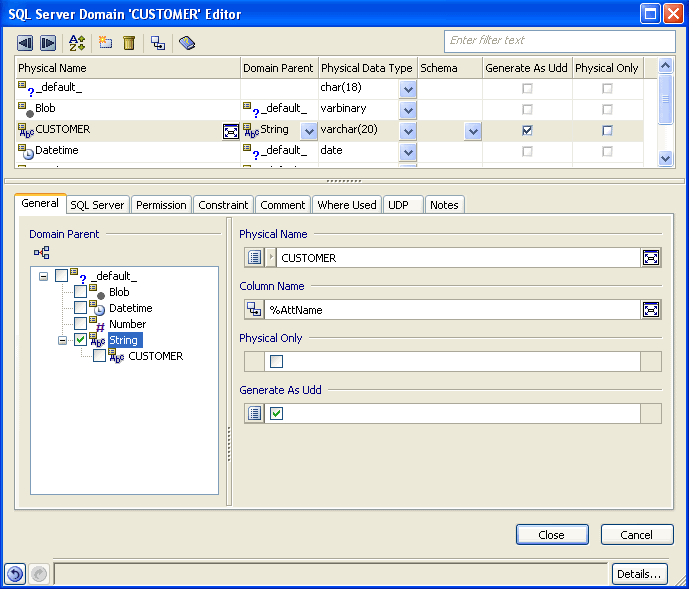
Task: Create a new domain with the New icon
Action: click(105, 43)
